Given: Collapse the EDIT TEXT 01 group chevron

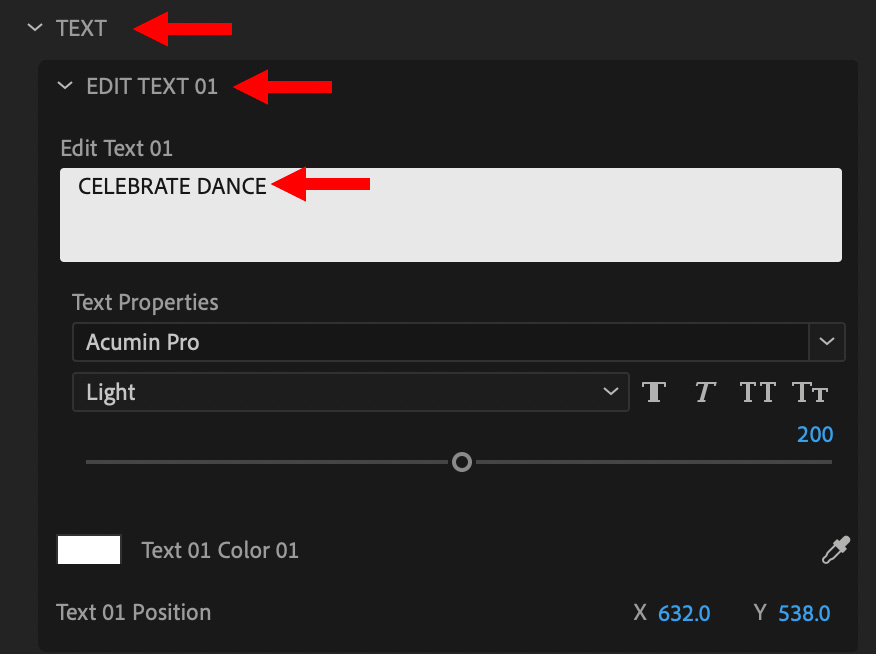Looking at the screenshot, I should click(x=66, y=86).
